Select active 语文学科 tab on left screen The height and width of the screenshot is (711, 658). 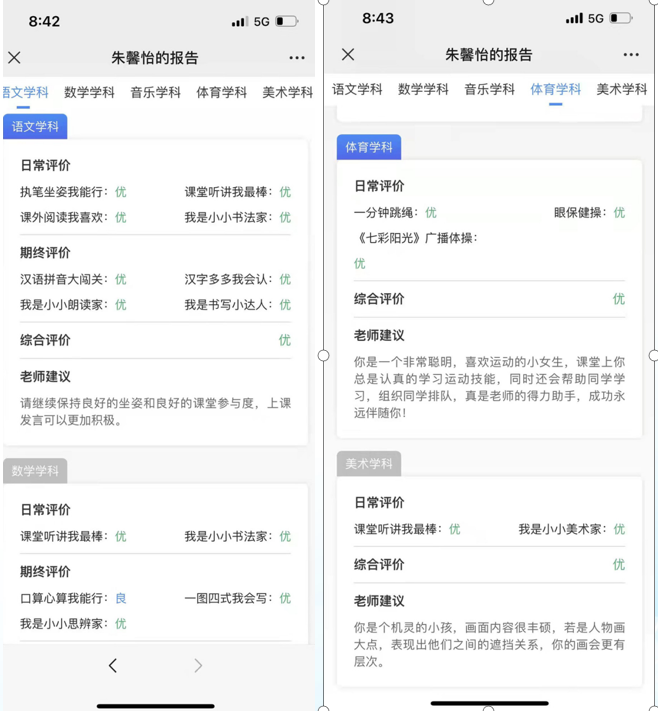tap(25, 93)
